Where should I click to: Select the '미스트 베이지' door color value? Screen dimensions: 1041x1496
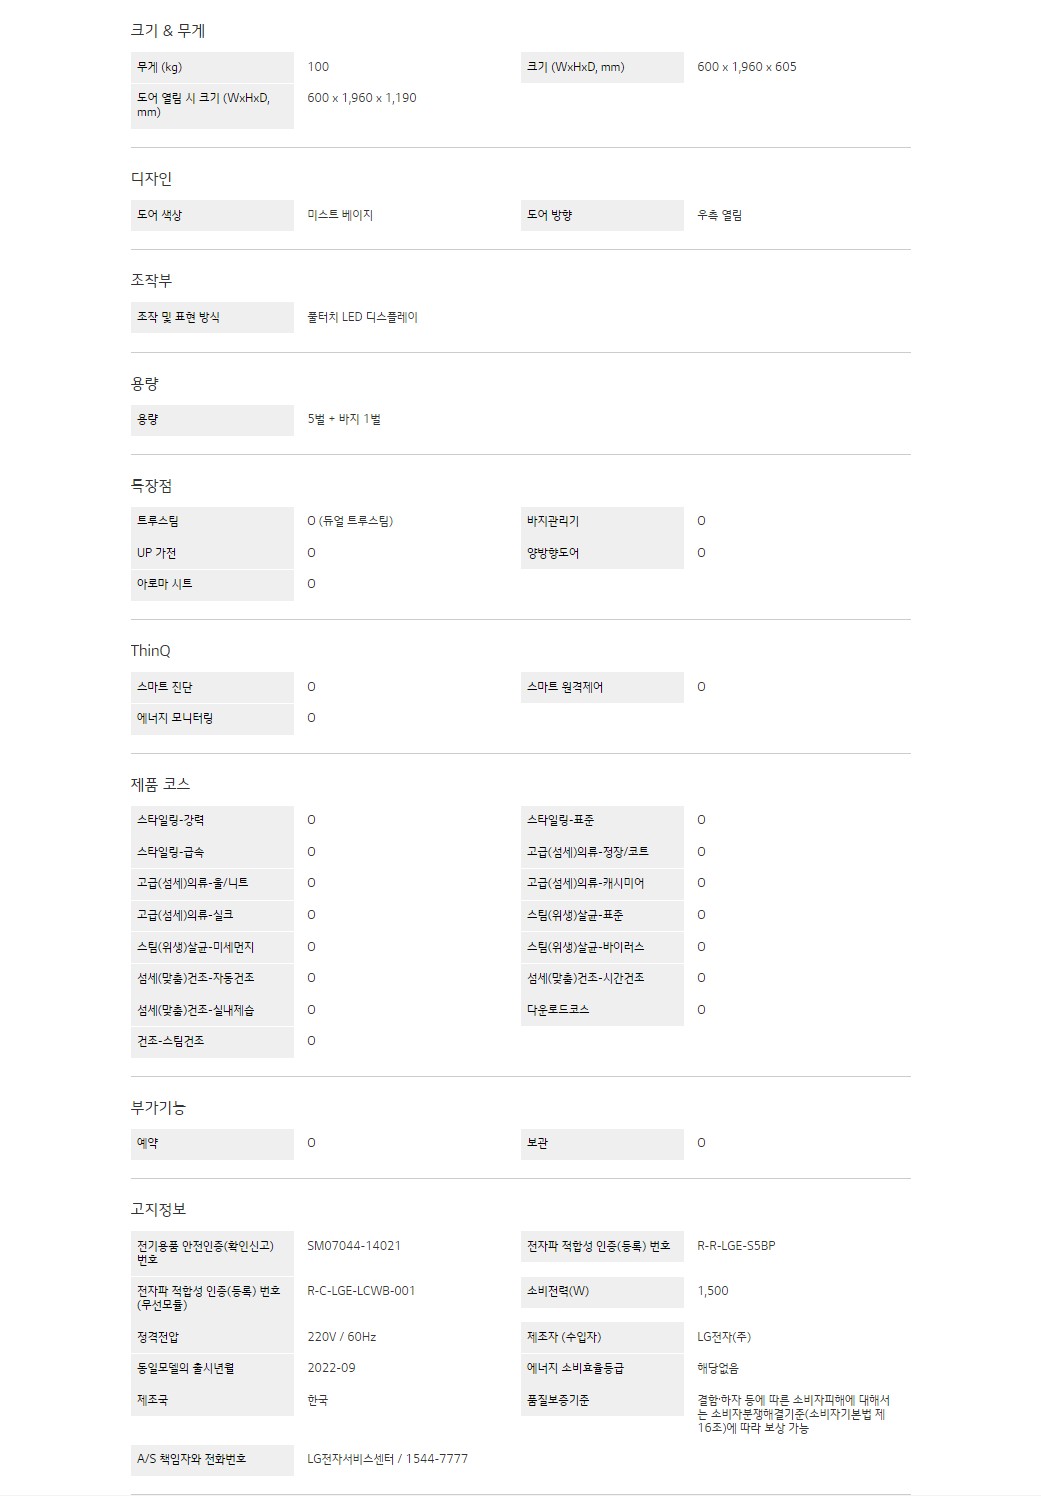340,215
